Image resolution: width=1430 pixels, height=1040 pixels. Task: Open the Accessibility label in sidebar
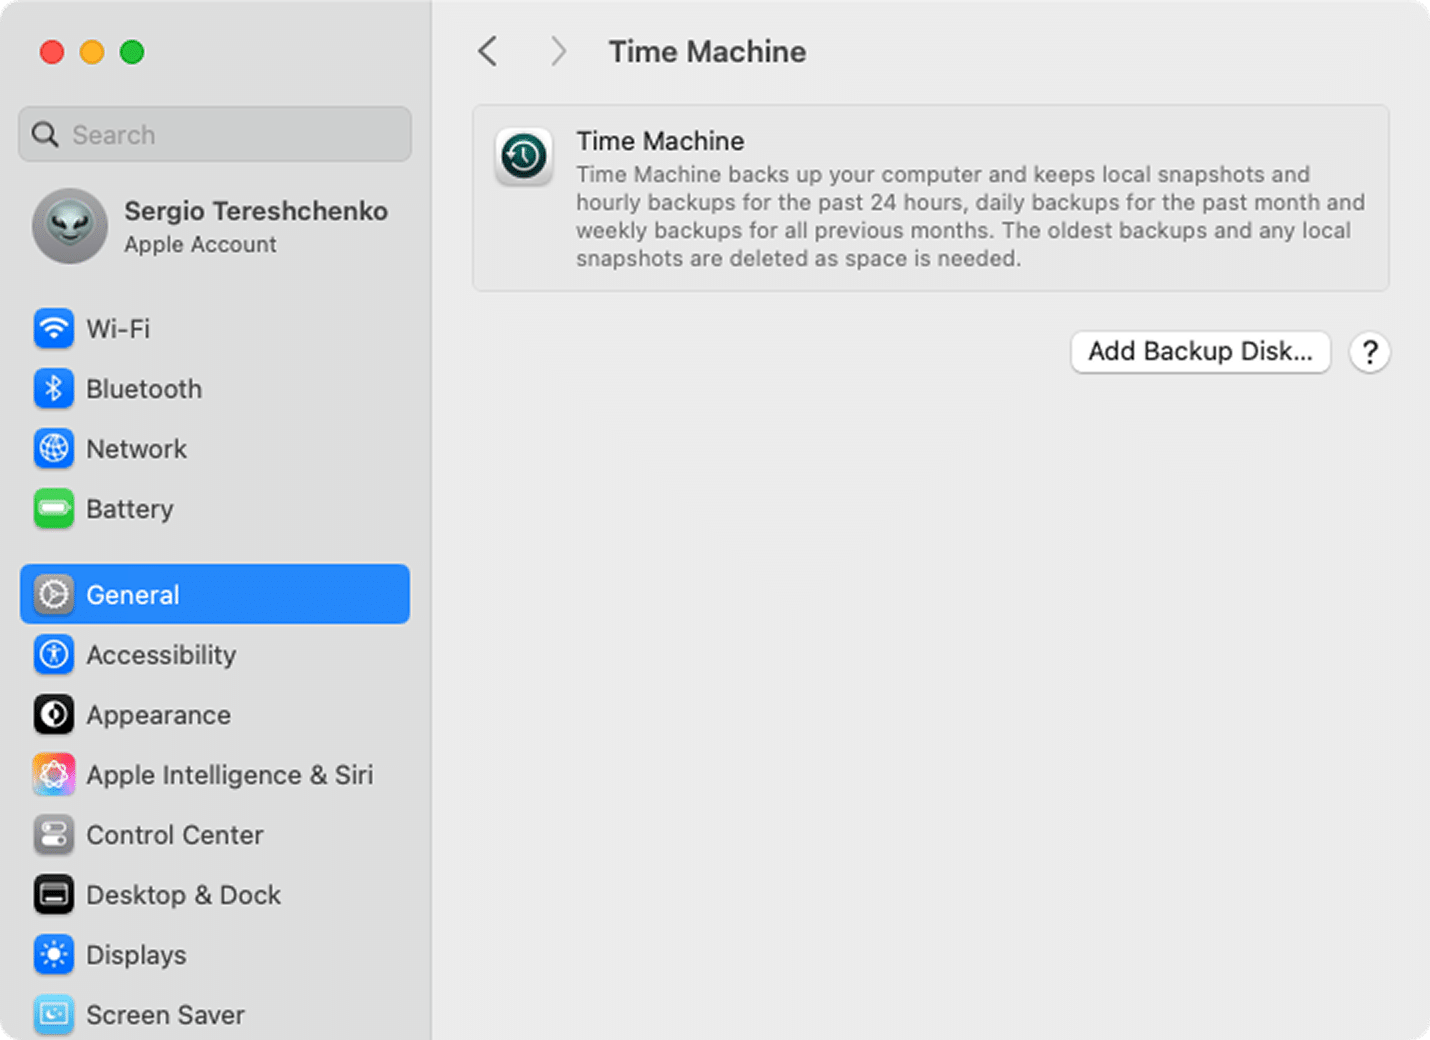161,655
